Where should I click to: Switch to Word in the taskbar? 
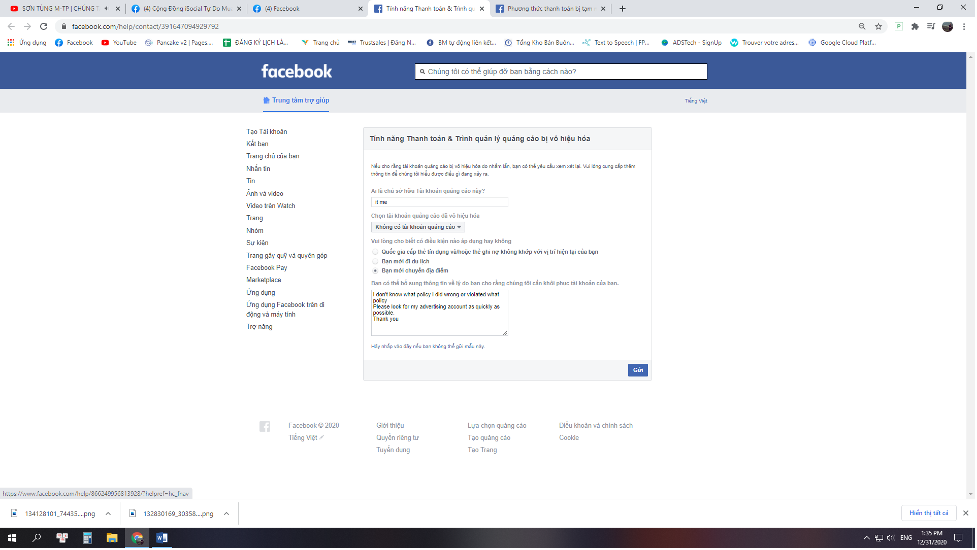click(x=162, y=538)
